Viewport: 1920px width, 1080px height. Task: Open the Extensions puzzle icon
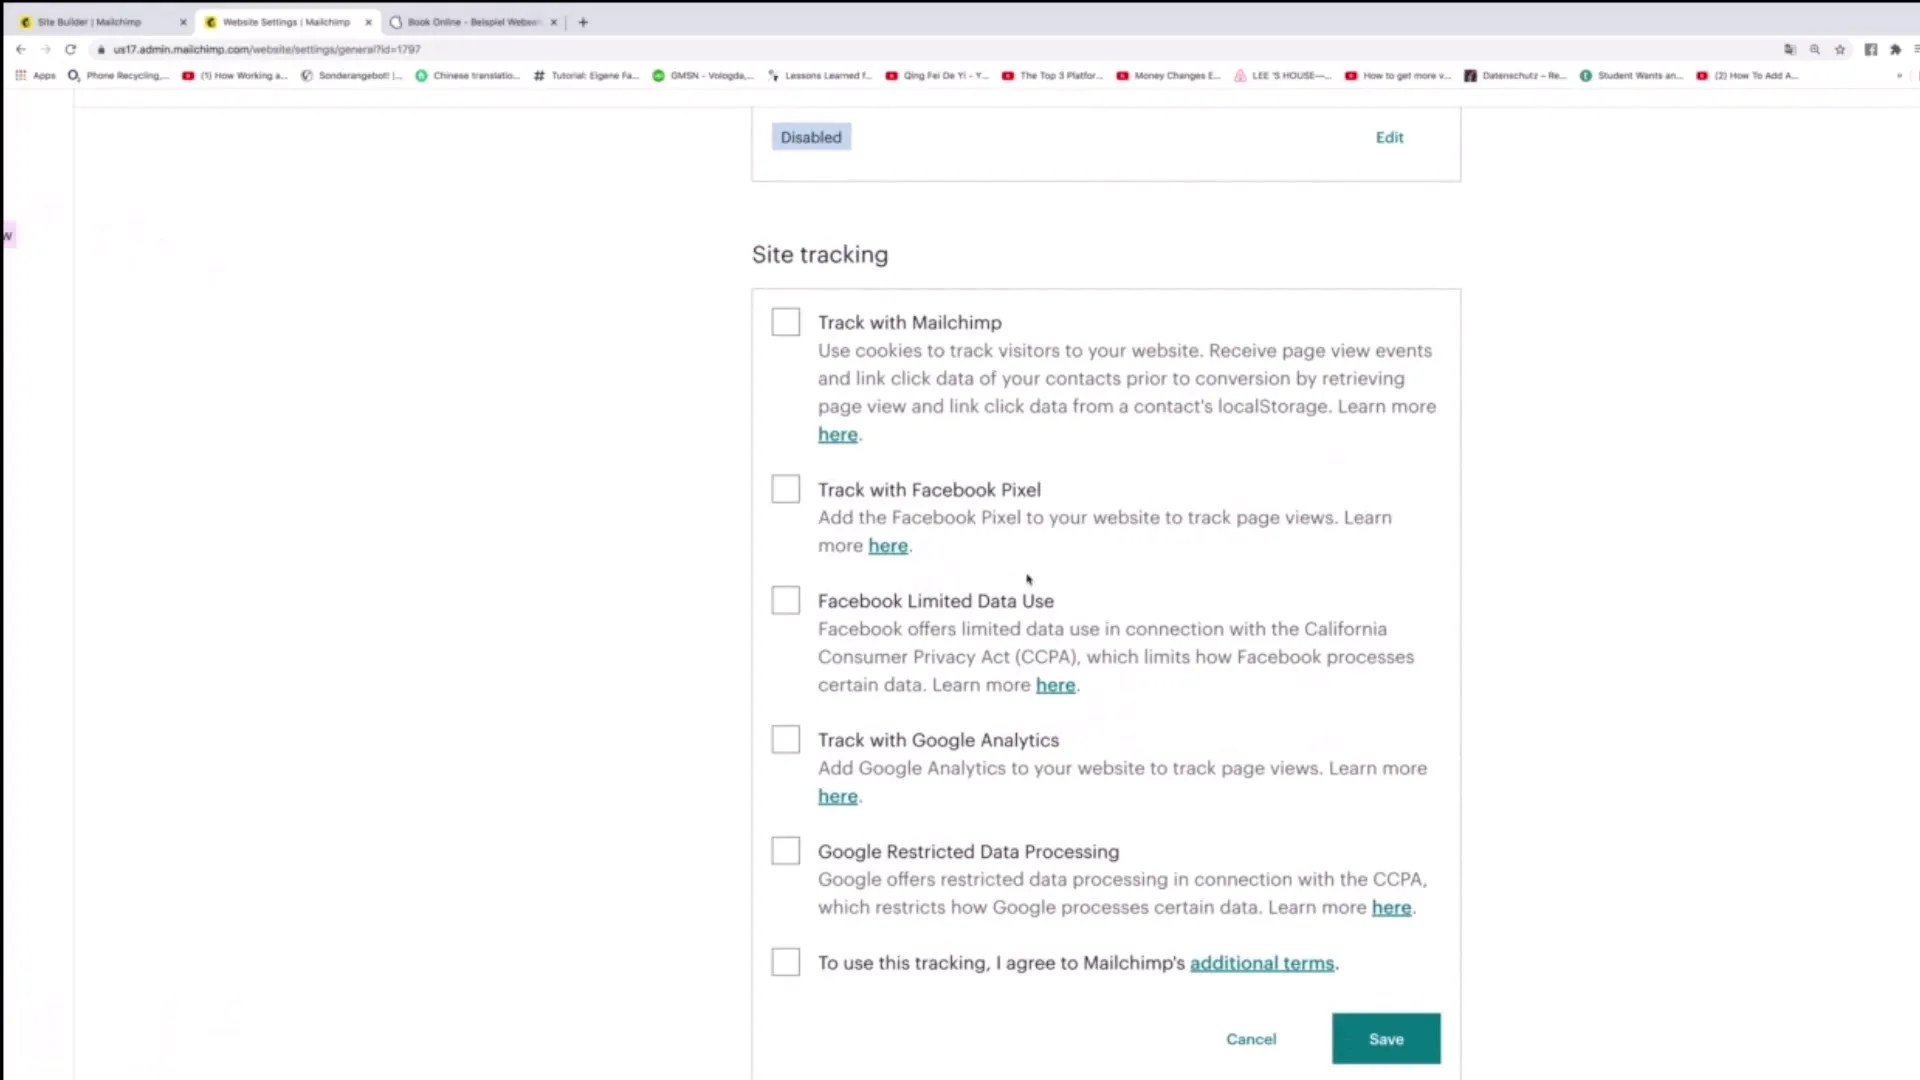click(x=1895, y=49)
